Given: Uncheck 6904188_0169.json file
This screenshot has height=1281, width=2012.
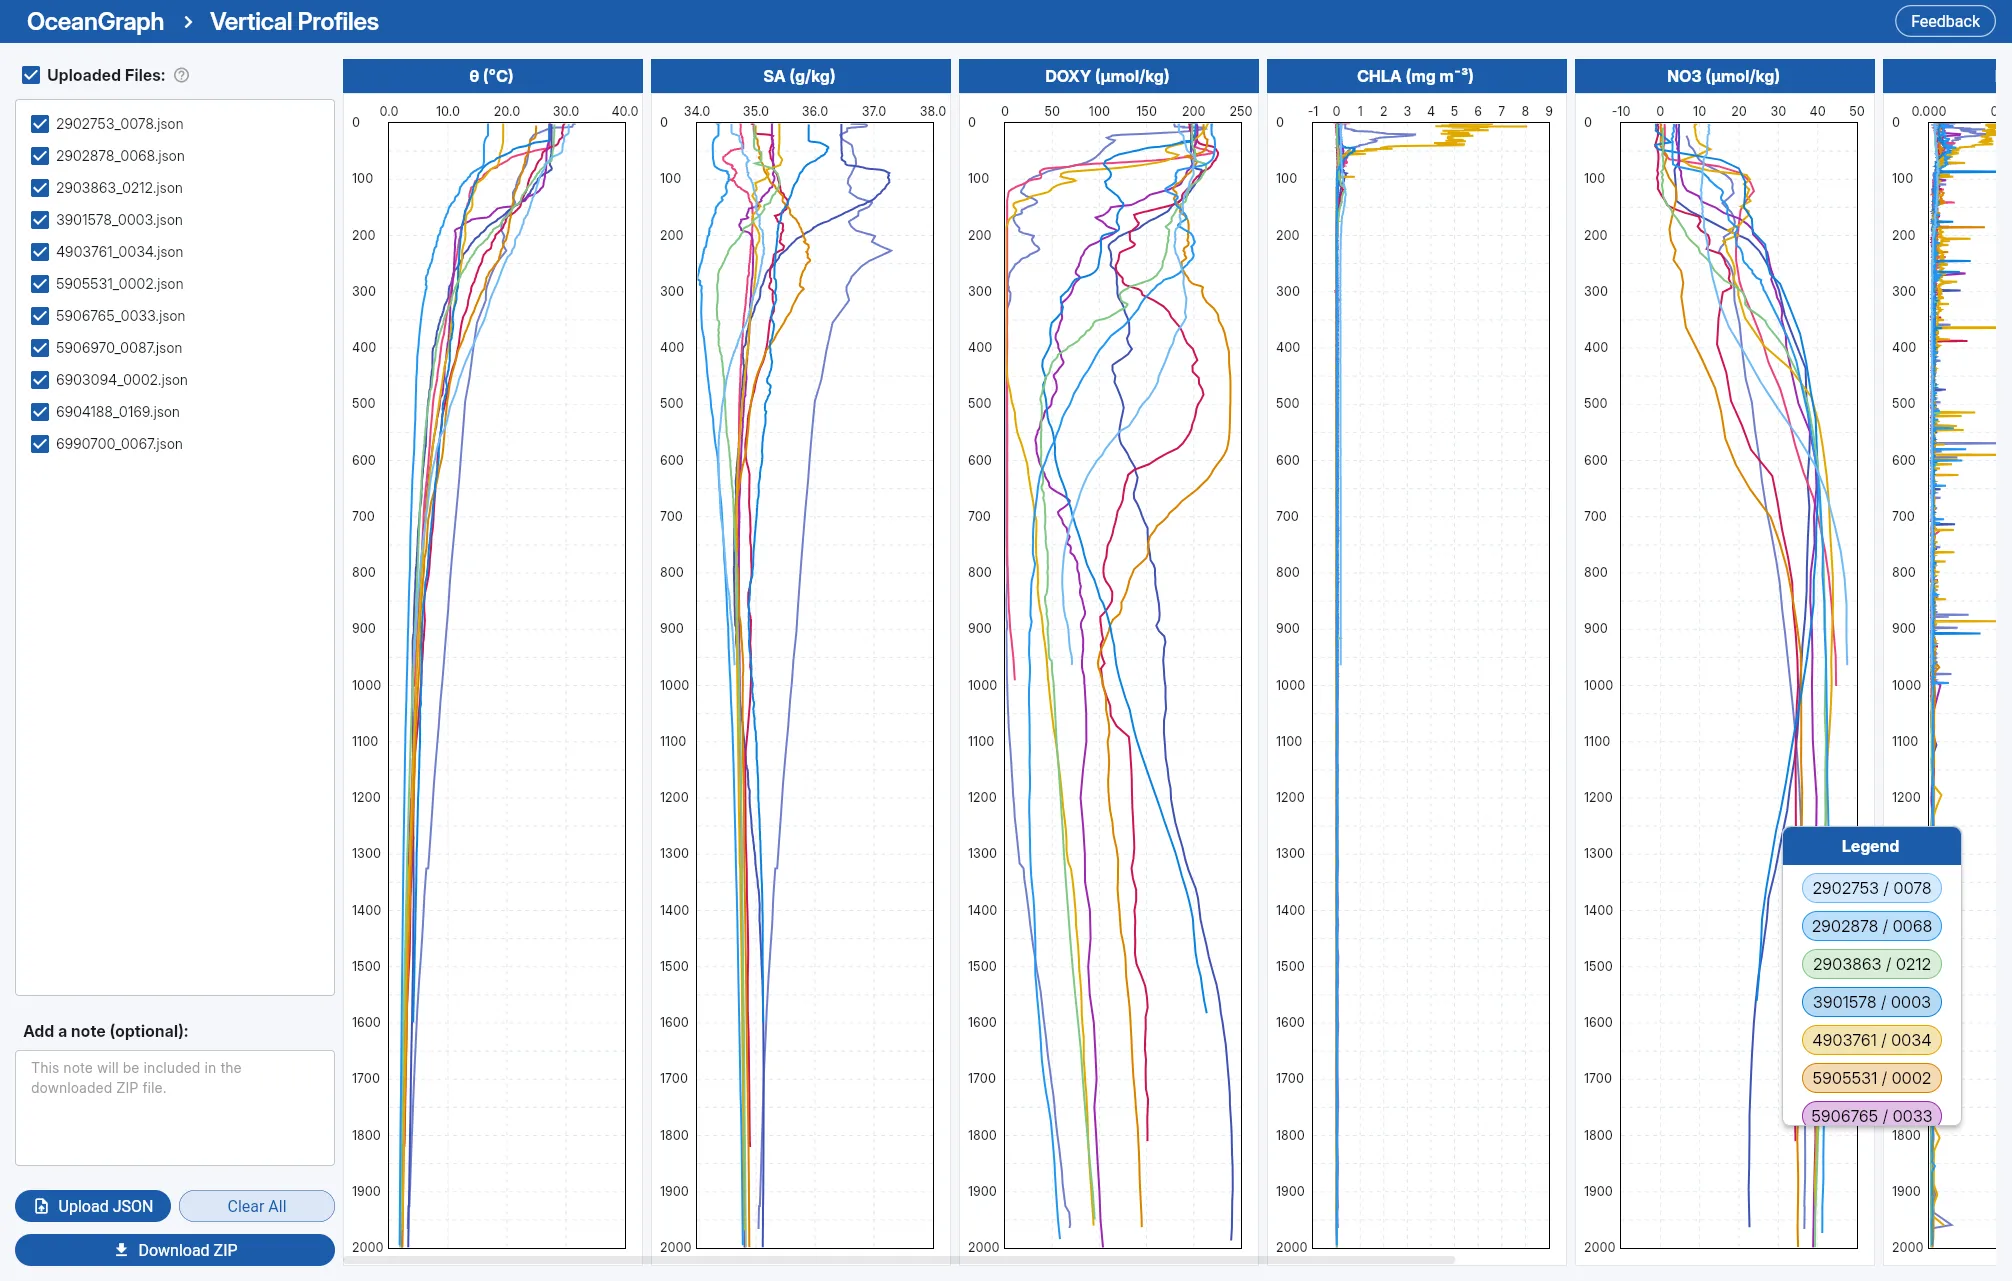Looking at the screenshot, I should [40, 412].
